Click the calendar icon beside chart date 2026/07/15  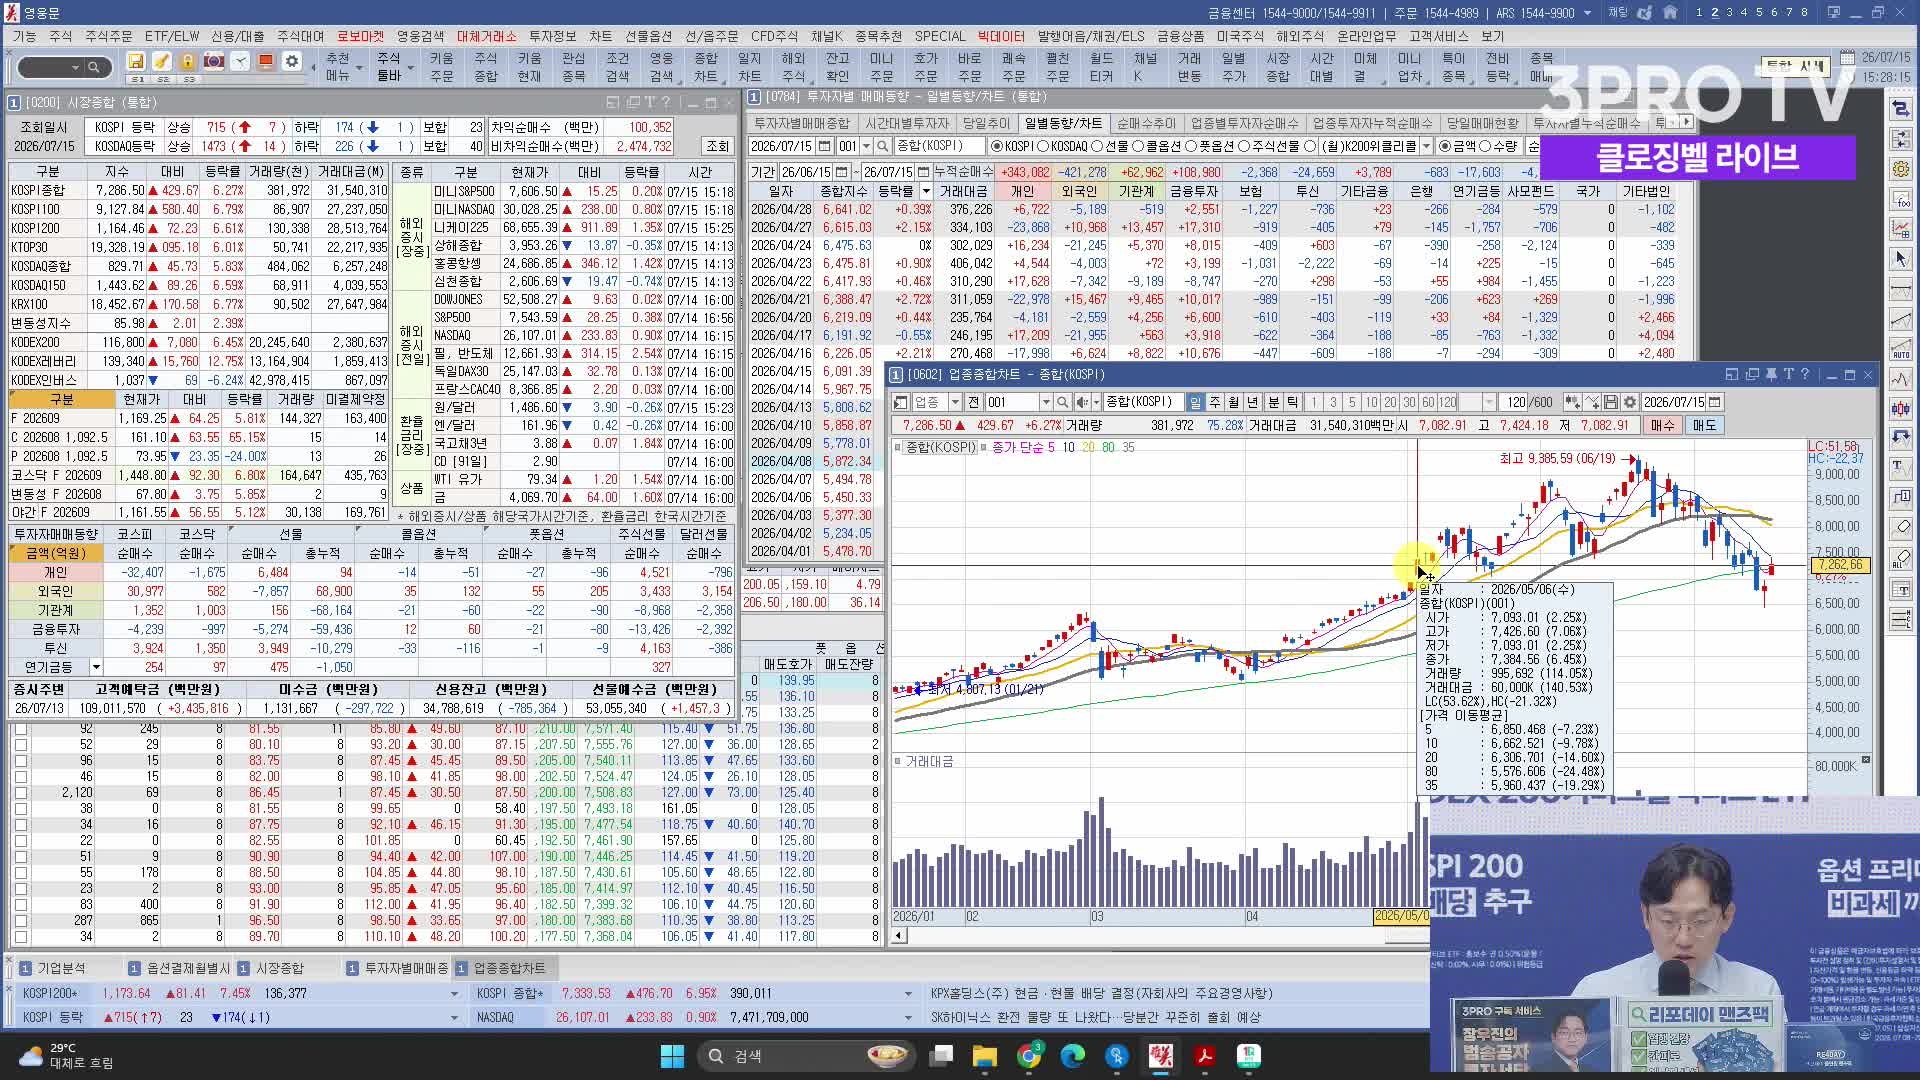point(1715,402)
